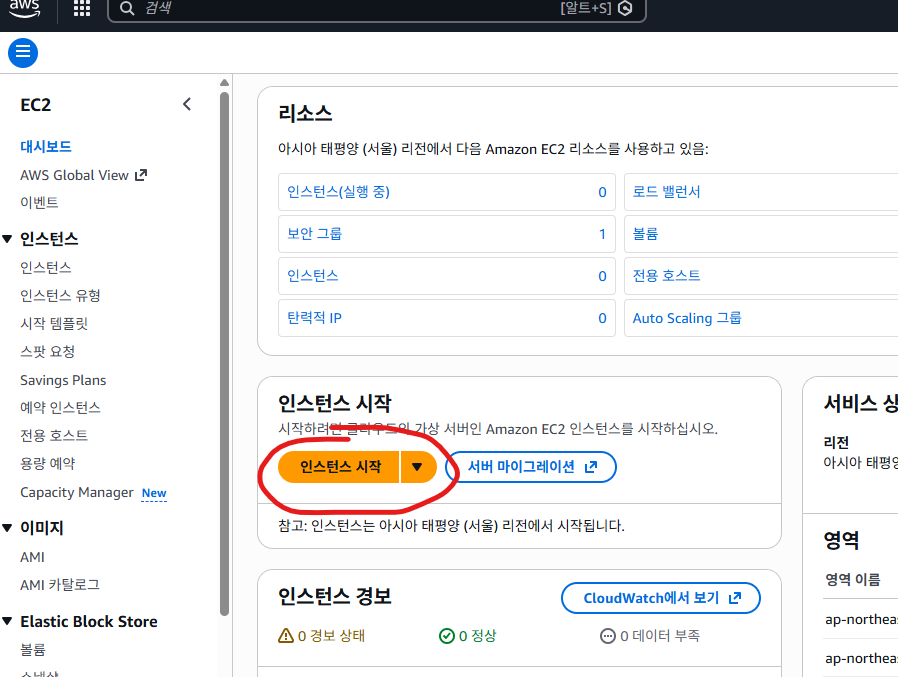Collapse the EC2 sidebar with chevron

187,104
